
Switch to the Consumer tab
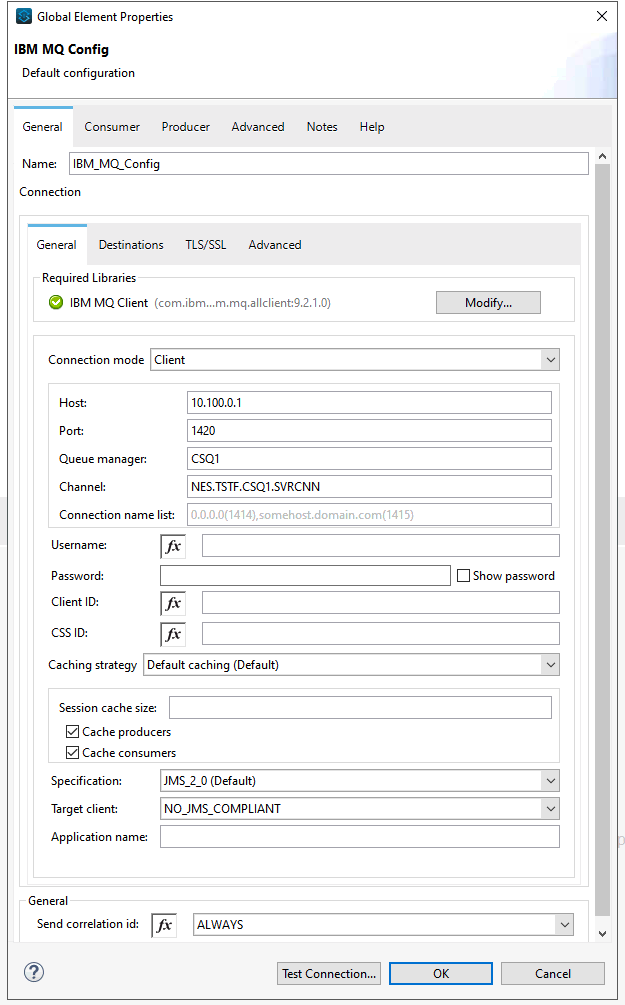112,127
